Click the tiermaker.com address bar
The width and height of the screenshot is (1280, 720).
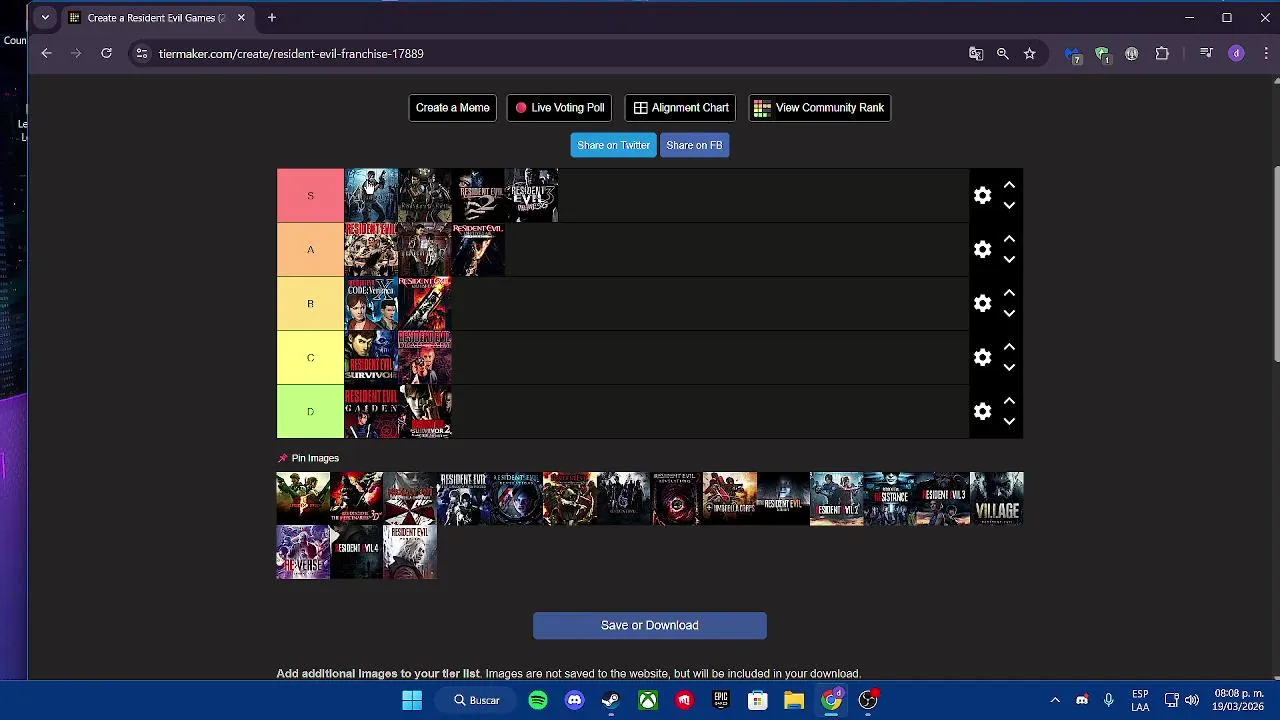coord(550,53)
